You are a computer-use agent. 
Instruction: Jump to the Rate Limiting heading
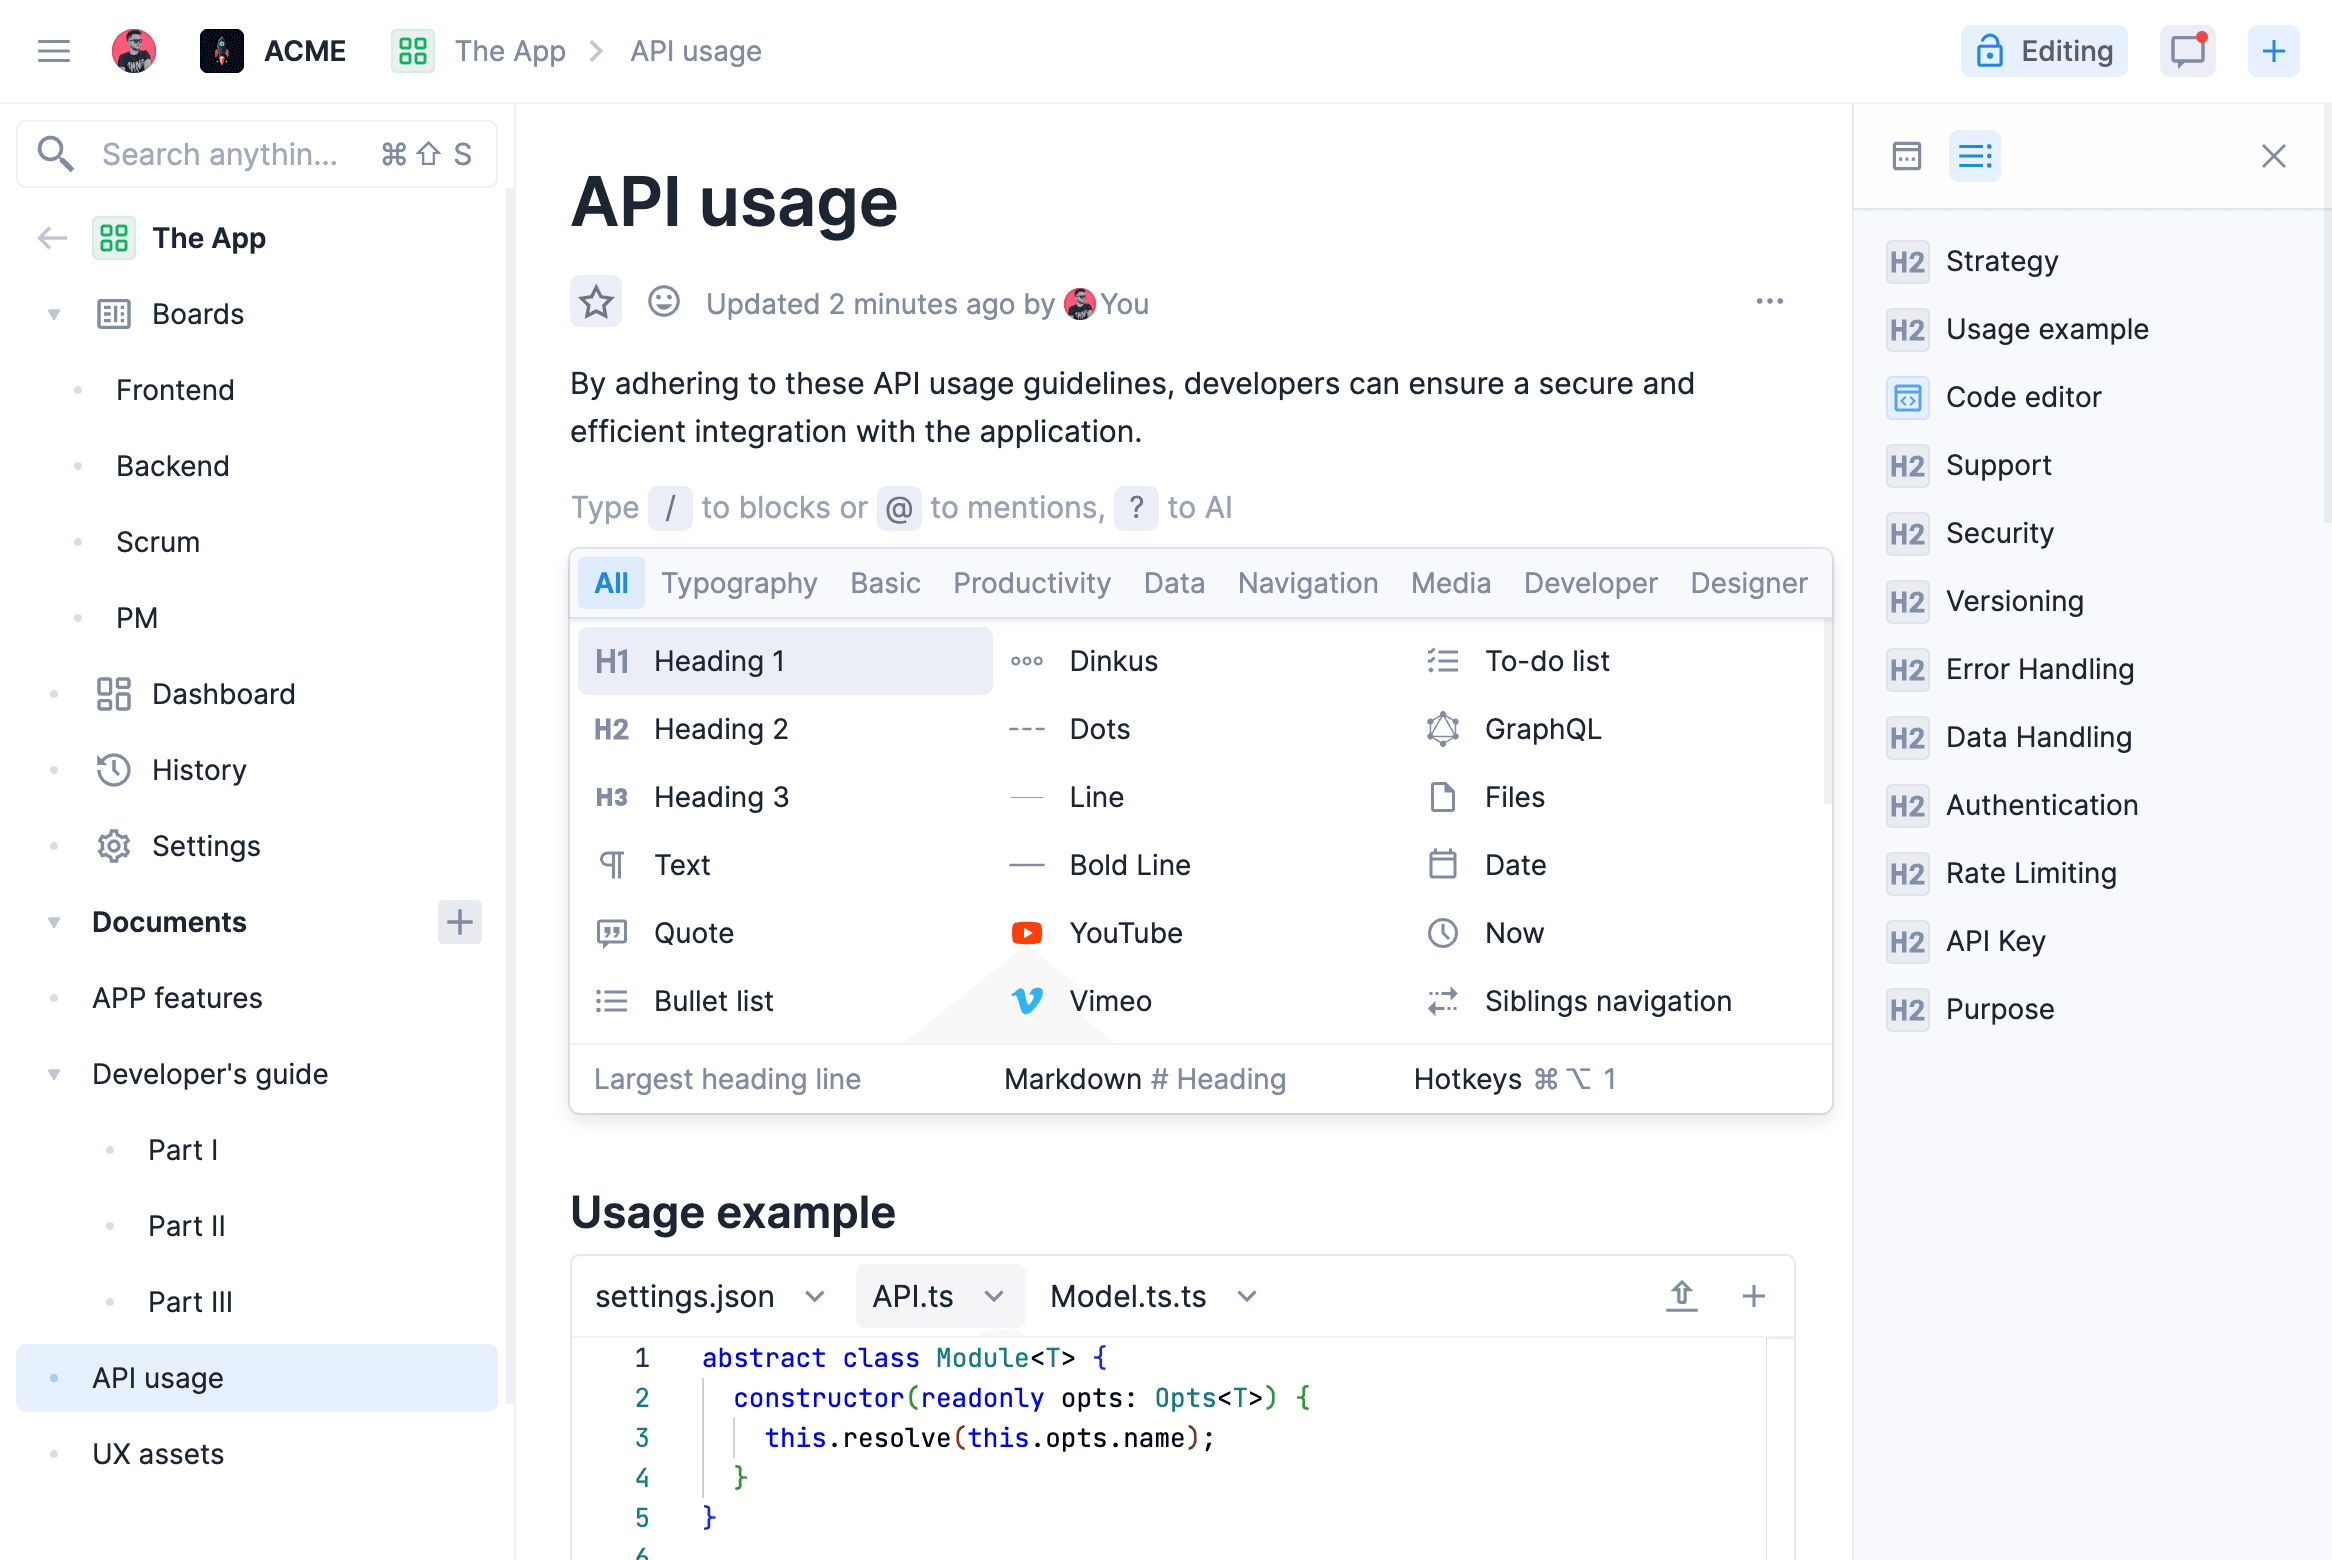coord(2030,873)
